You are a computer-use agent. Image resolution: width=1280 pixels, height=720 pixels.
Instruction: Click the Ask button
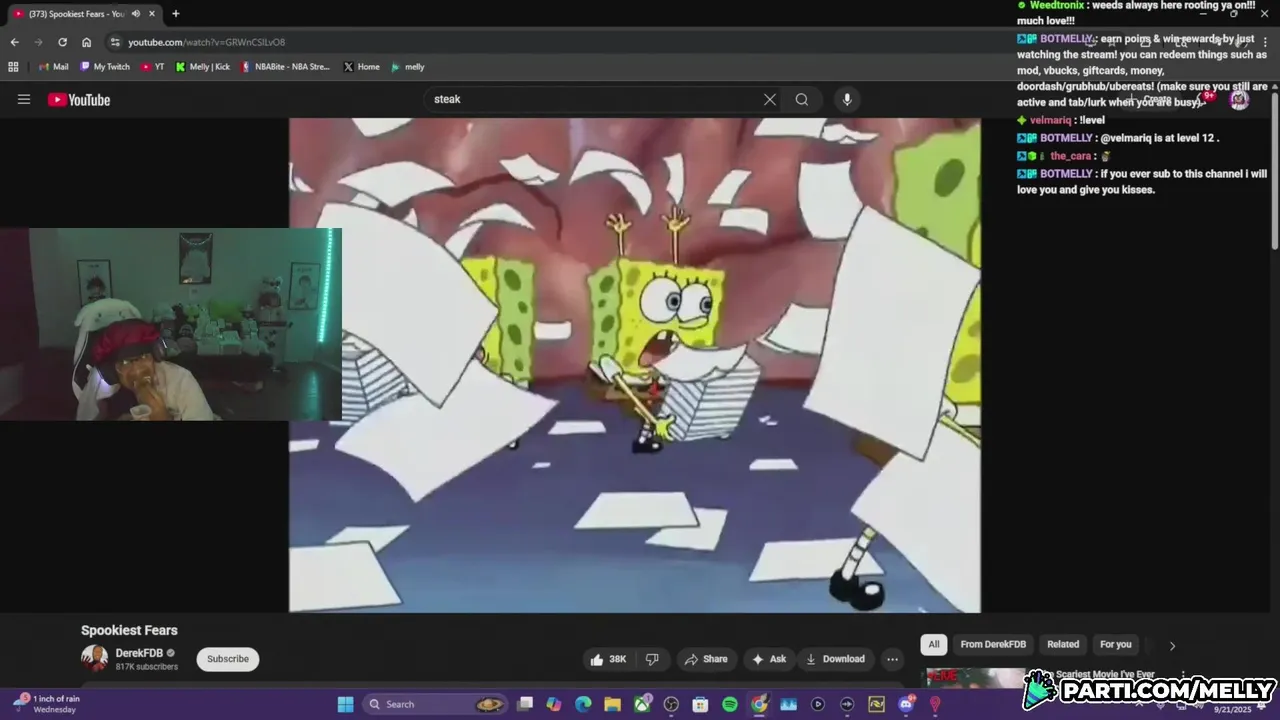[x=769, y=659]
